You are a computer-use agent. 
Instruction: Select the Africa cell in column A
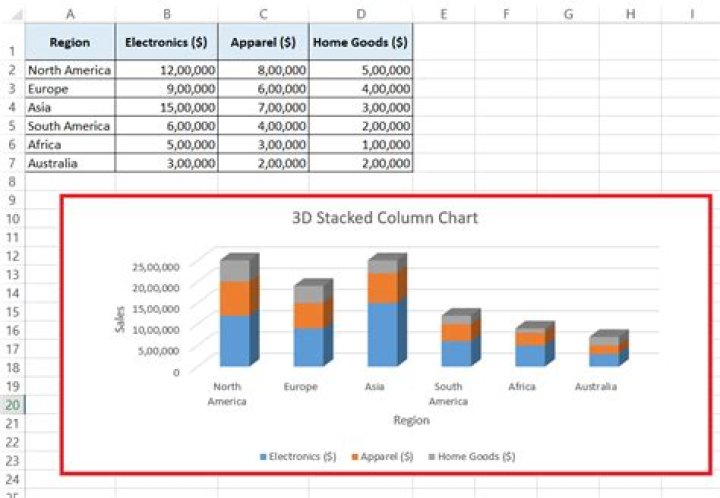click(x=70, y=145)
